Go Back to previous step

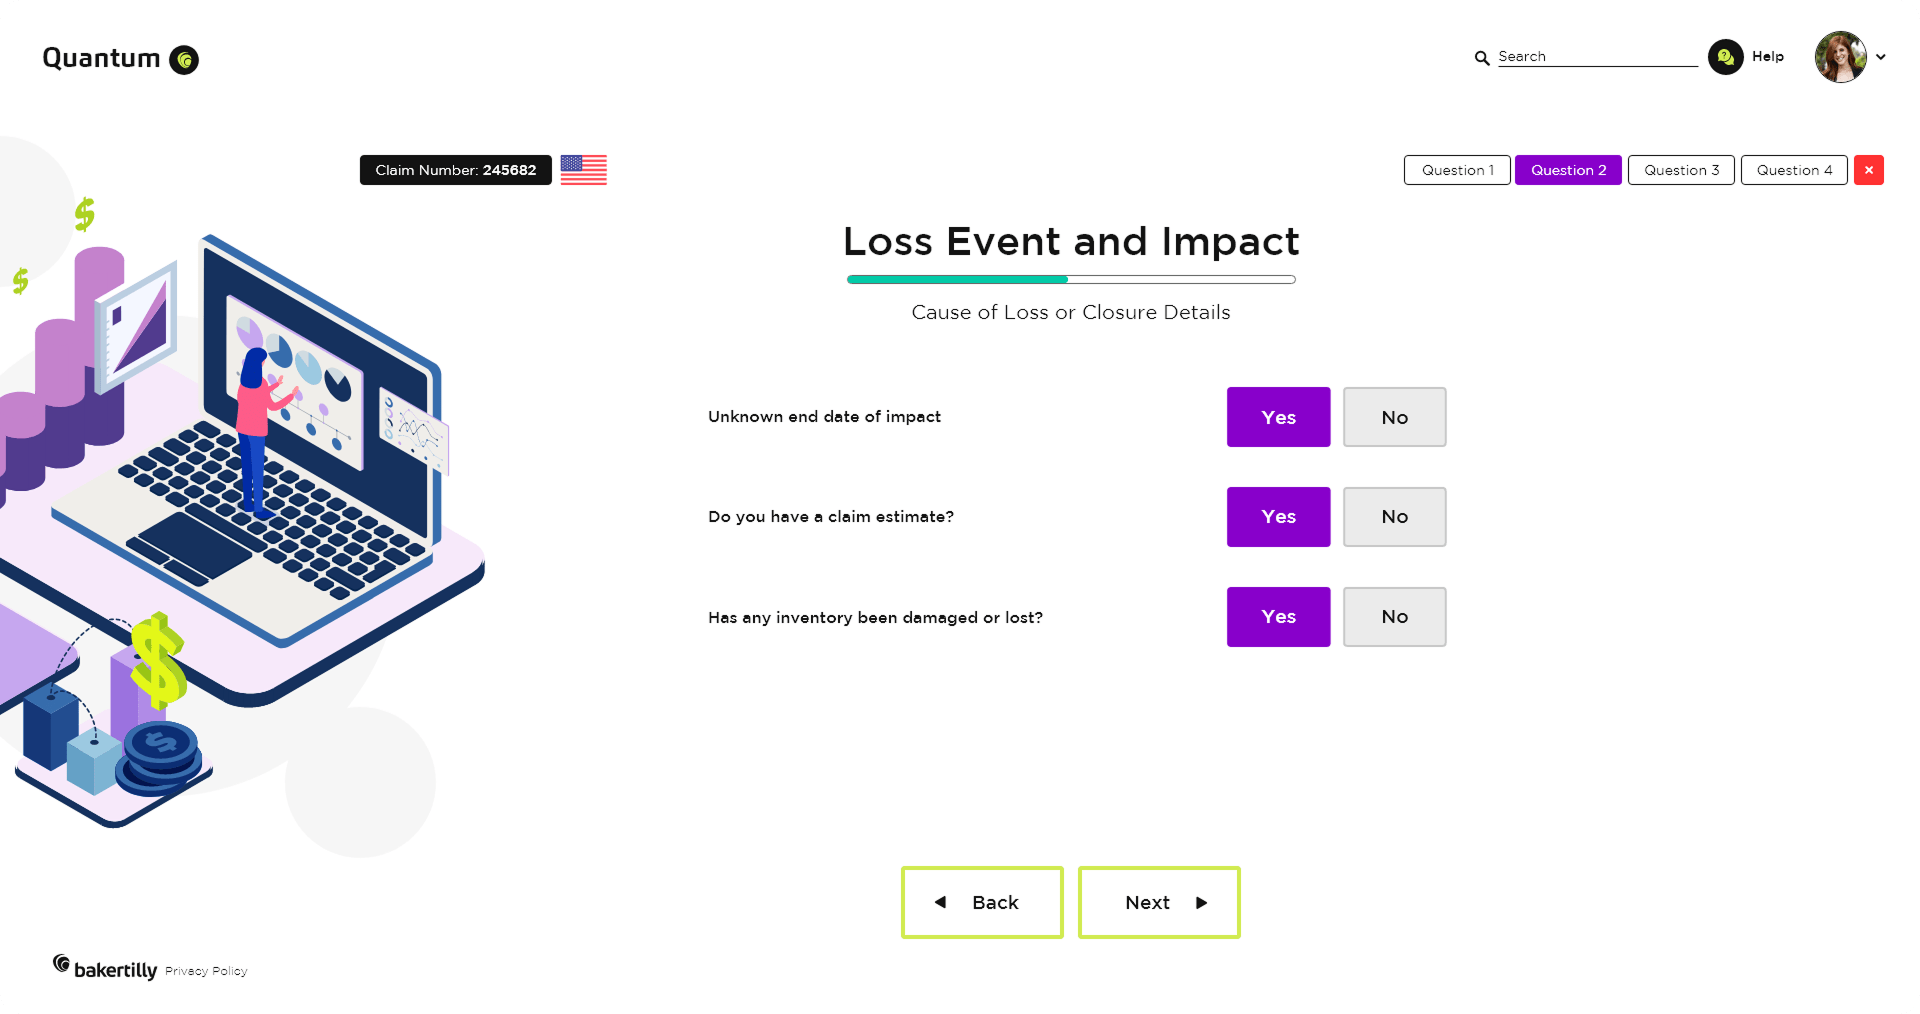tap(982, 902)
